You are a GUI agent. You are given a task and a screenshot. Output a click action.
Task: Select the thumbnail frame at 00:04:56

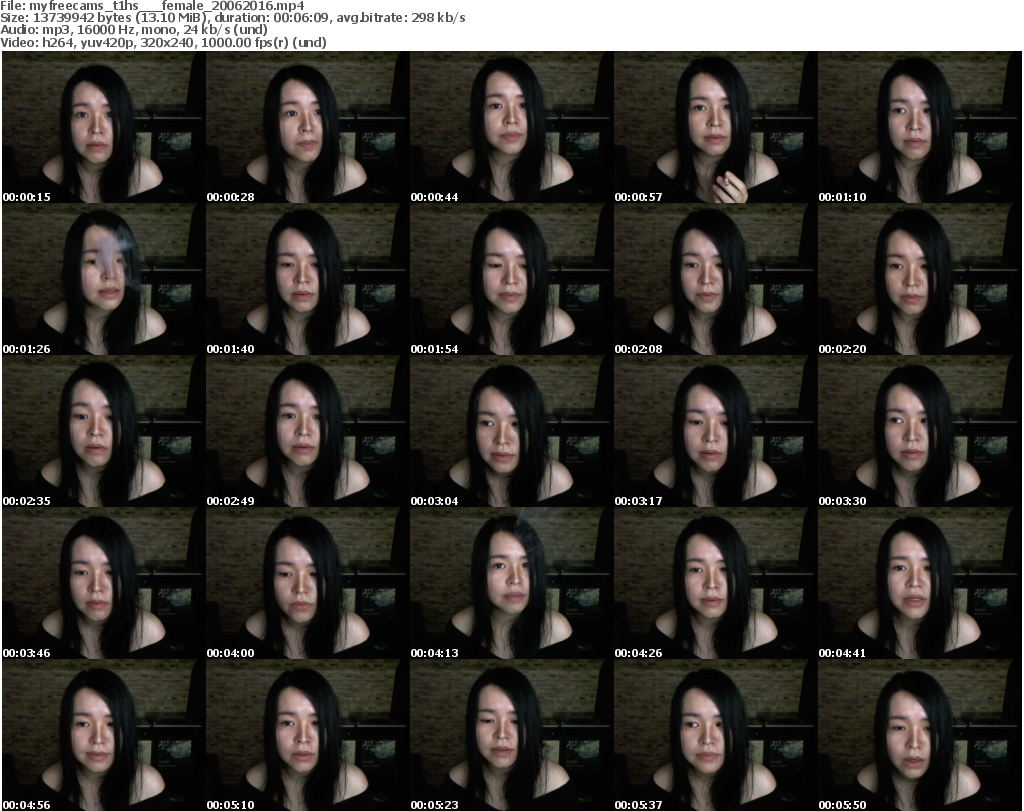click(x=104, y=735)
